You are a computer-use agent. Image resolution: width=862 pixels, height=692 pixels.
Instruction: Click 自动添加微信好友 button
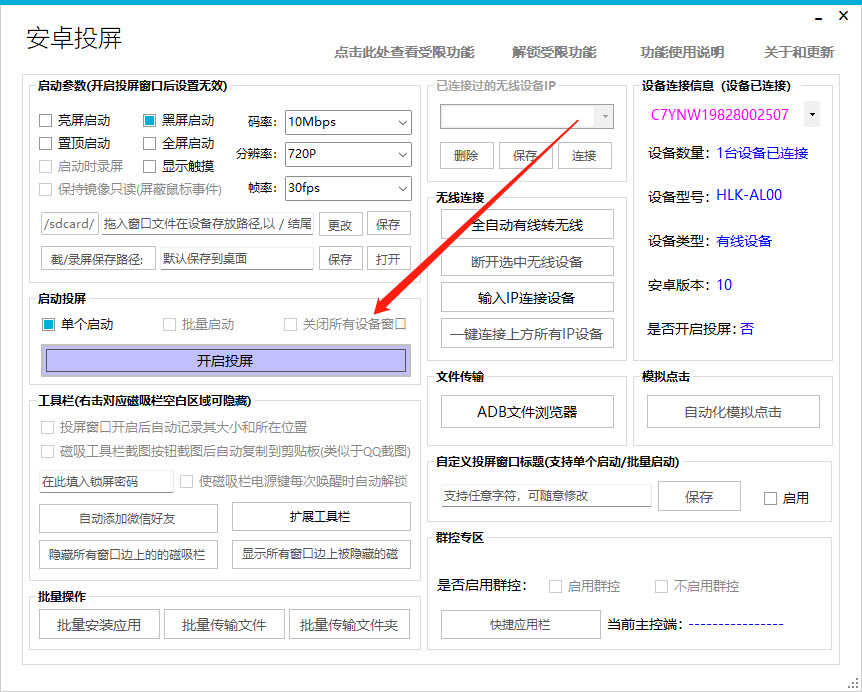pos(128,518)
